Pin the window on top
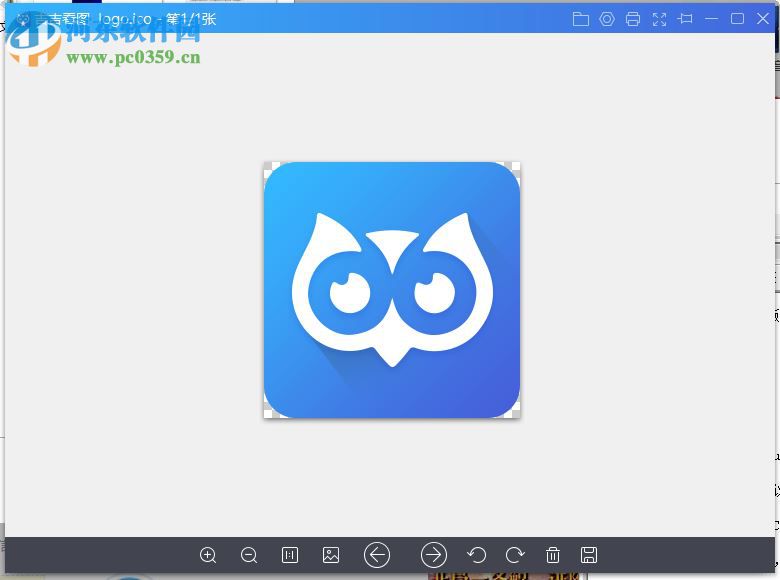 685,19
